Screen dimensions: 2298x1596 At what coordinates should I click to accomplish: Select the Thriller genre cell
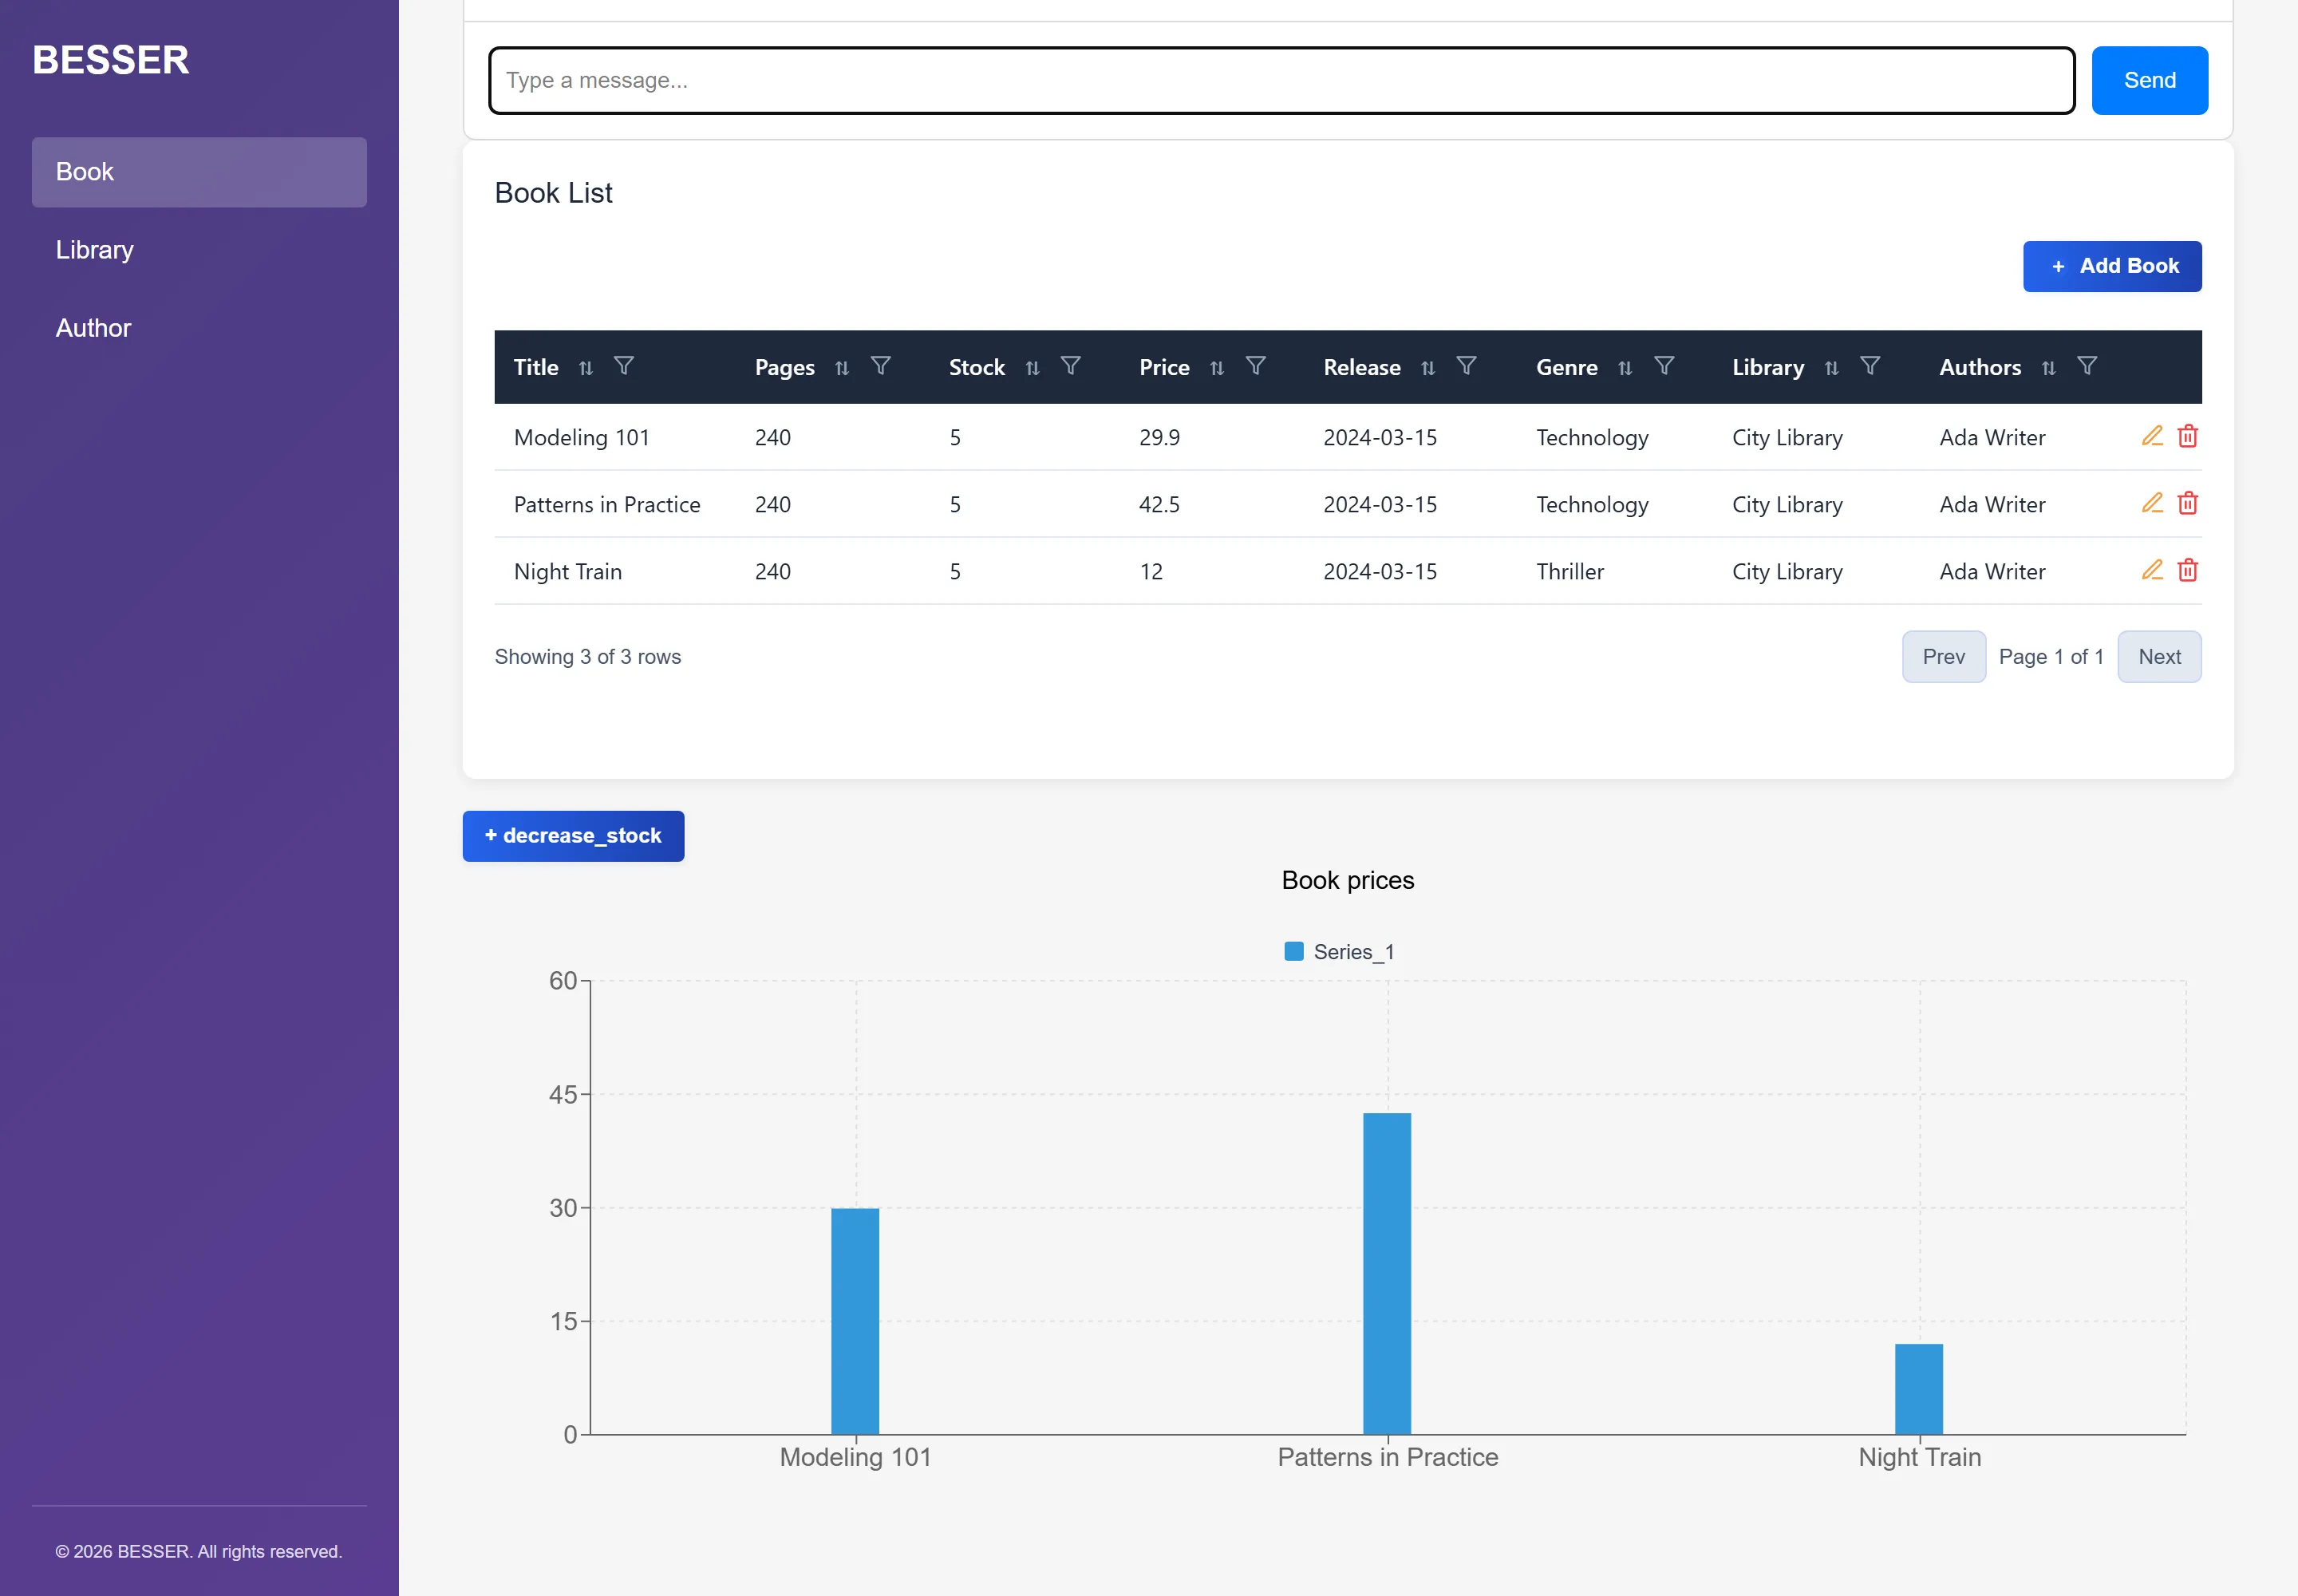(1570, 572)
